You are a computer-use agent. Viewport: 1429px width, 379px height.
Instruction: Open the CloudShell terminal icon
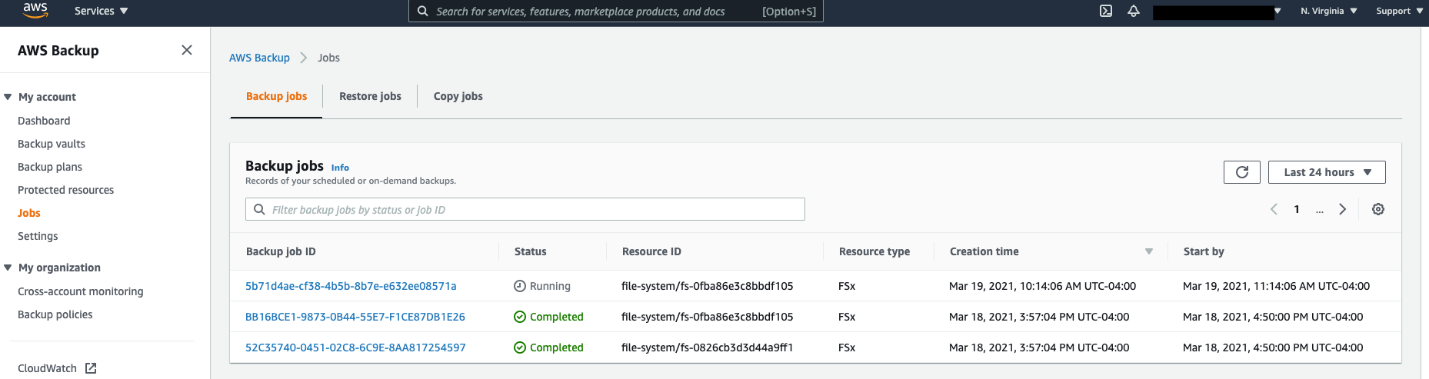[1106, 11]
